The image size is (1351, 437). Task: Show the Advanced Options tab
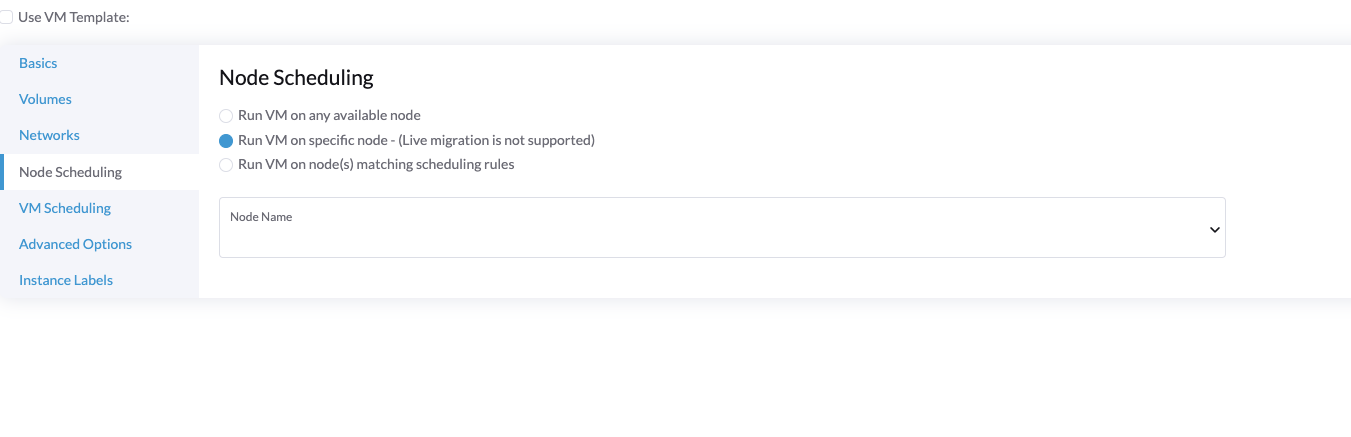[x=75, y=244]
